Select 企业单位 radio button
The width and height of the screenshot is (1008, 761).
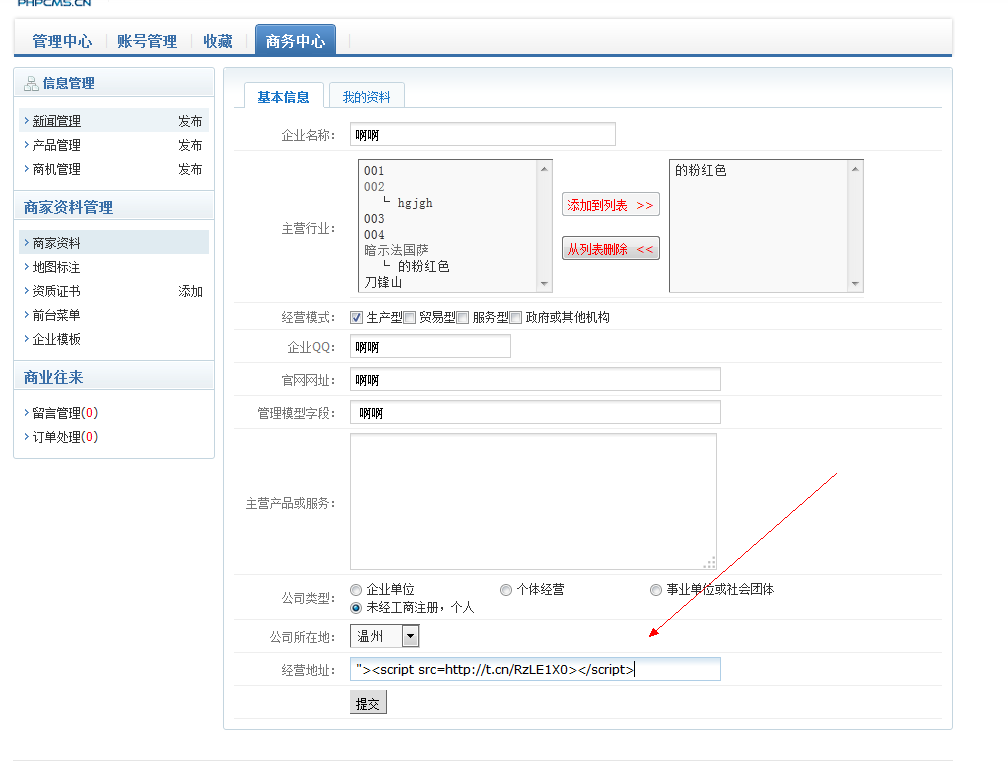pos(356,589)
